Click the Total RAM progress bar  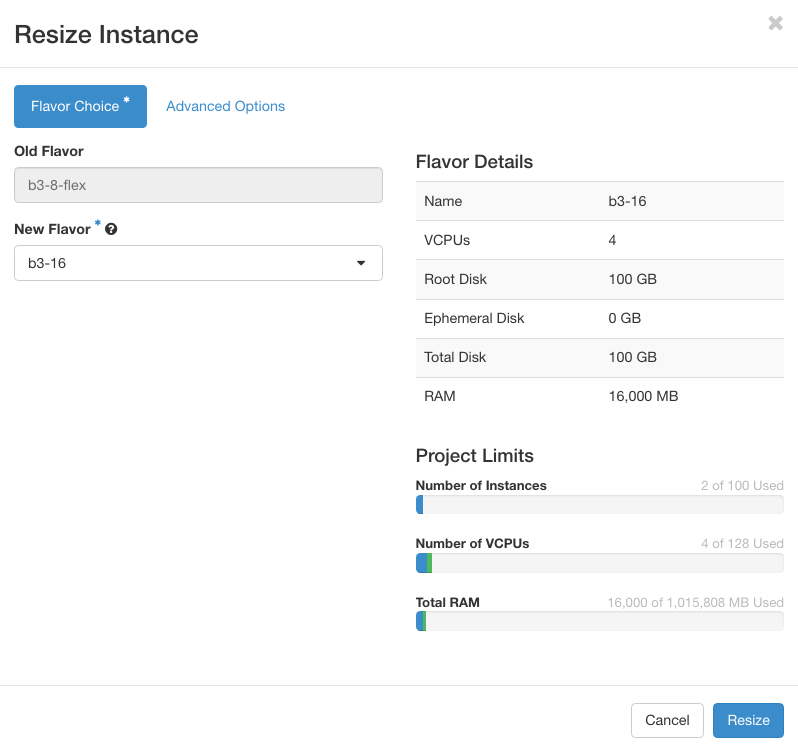coord(600,621)
